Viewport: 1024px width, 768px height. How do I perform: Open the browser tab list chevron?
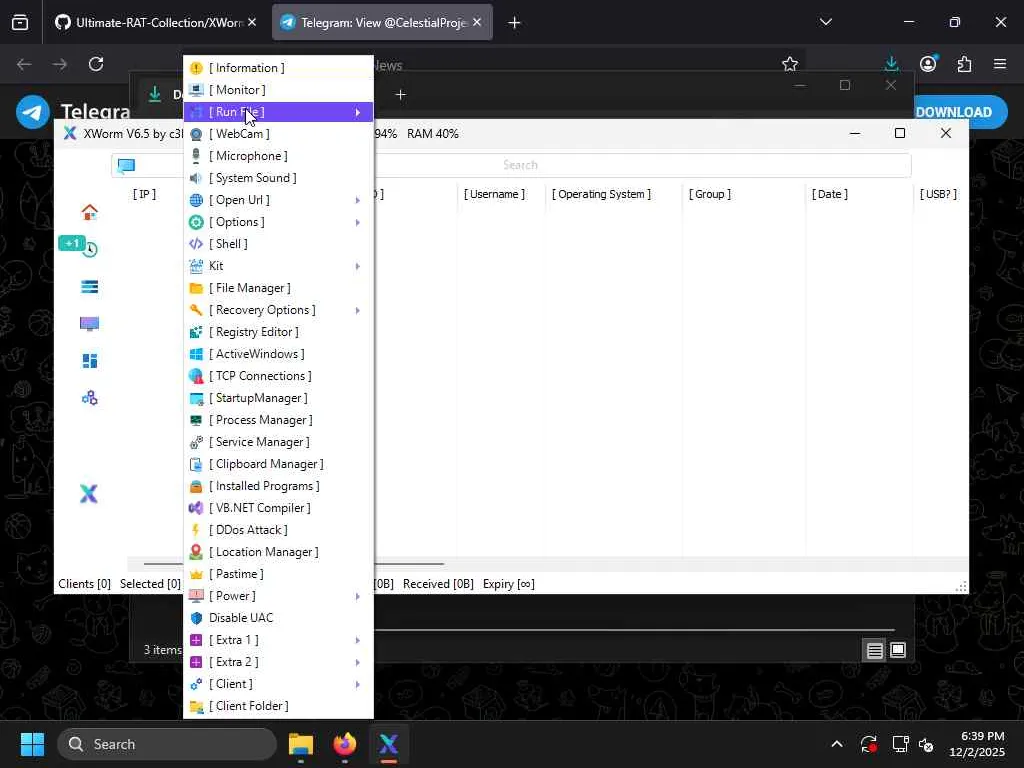[x=826, y=22]
